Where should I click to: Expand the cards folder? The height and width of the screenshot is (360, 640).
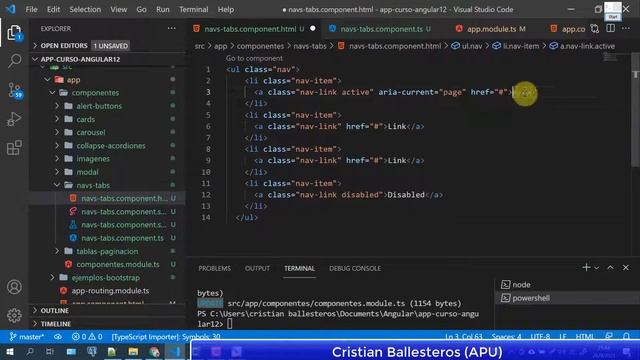[x=57, y=119]
